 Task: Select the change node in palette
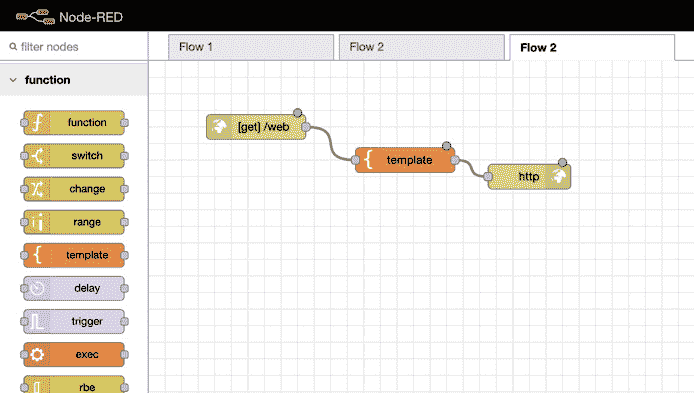[x=74, y=189]
